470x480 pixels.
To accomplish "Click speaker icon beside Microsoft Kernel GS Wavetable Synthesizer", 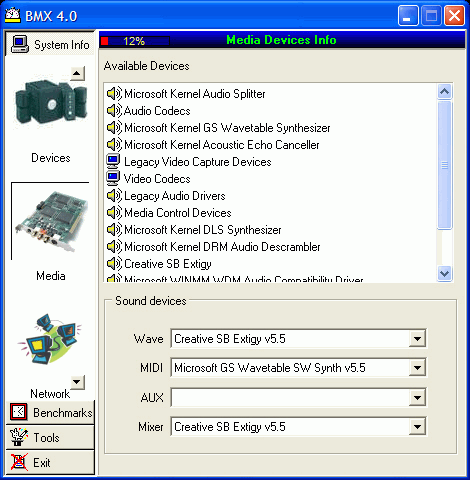I will pyautogui.click(x=114, y=128).
